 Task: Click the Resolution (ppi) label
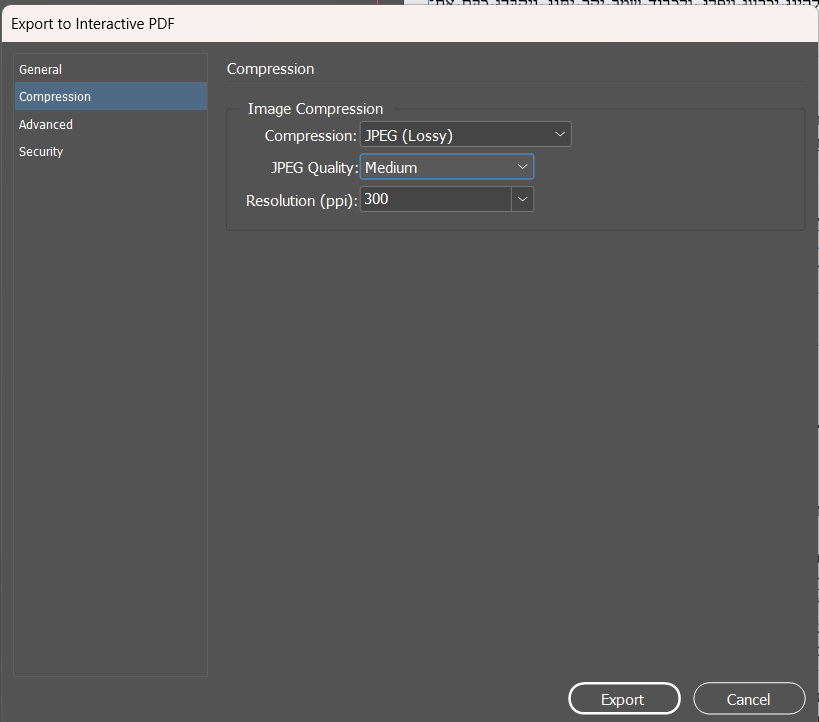(301, 201)
